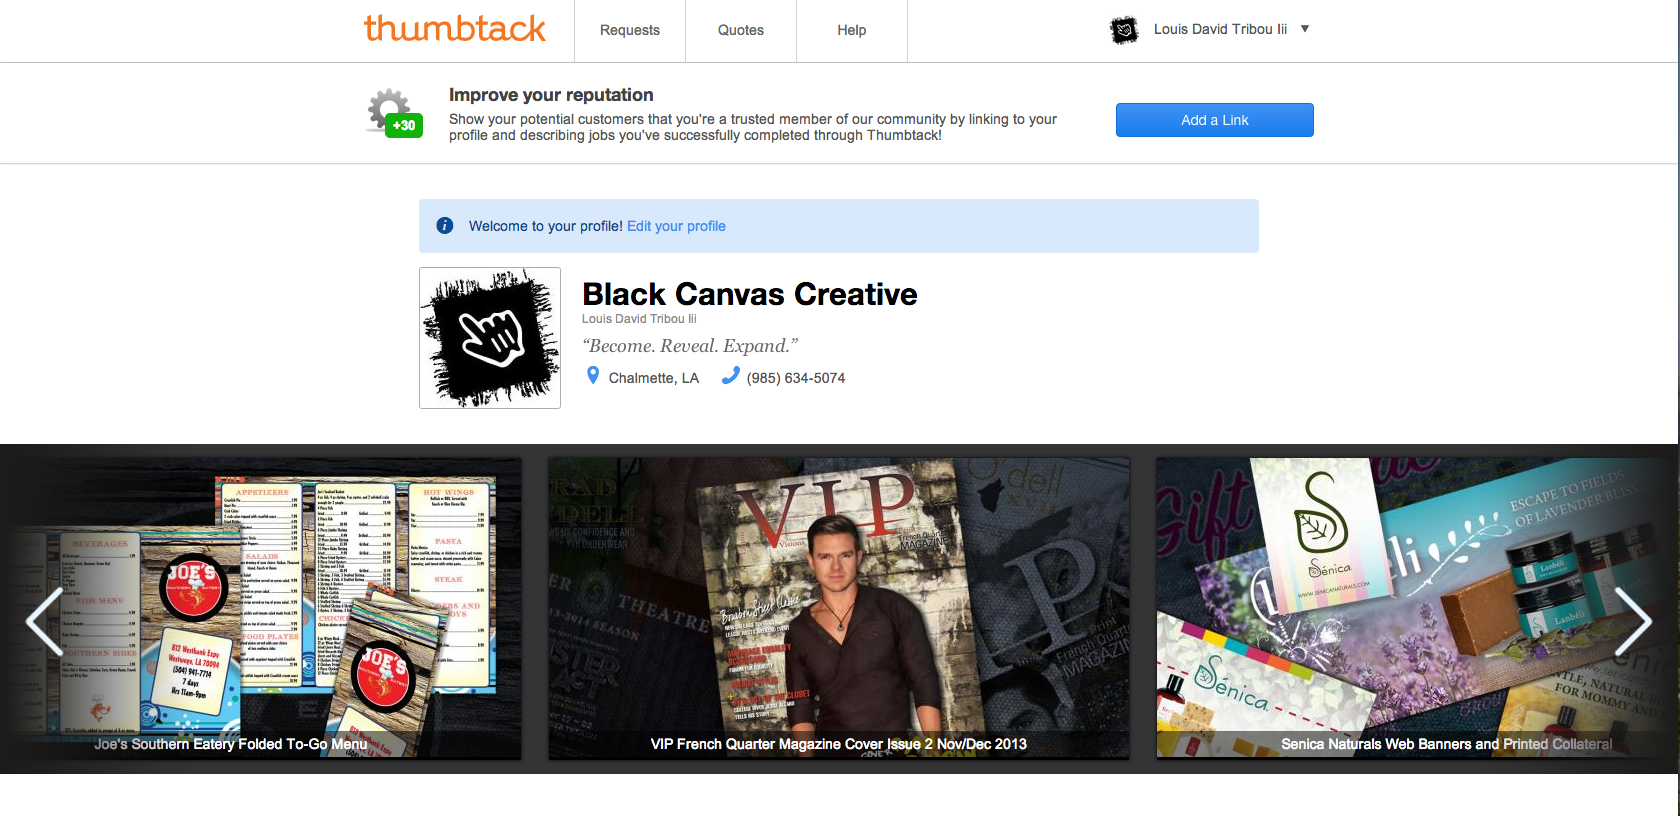Click the Black Canvas Creative heading
This screenshot has width=1680, height=816.
[750, 294]
